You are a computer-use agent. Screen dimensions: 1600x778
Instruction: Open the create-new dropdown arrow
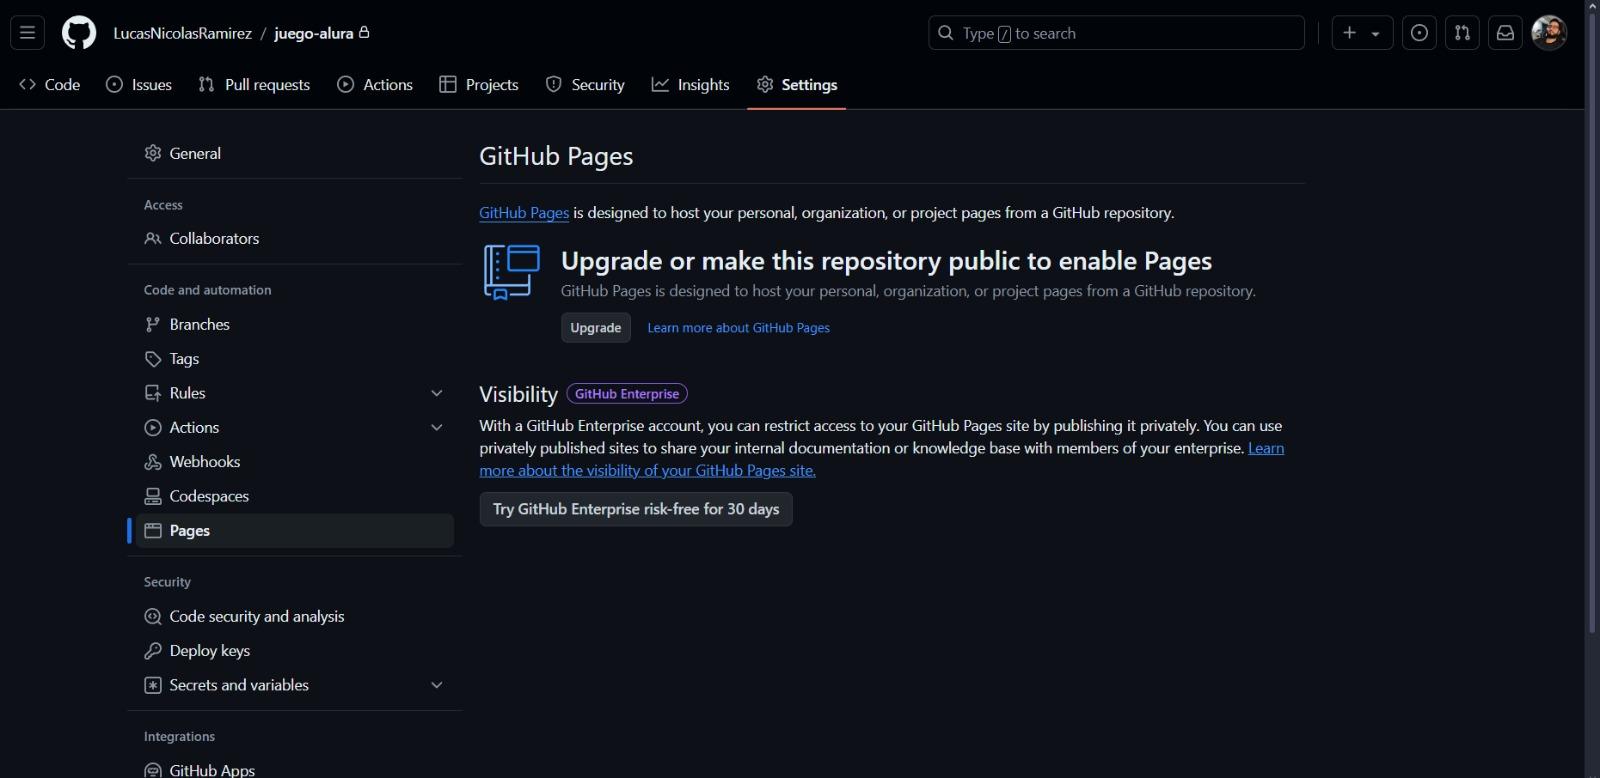tap(1376, 34)
